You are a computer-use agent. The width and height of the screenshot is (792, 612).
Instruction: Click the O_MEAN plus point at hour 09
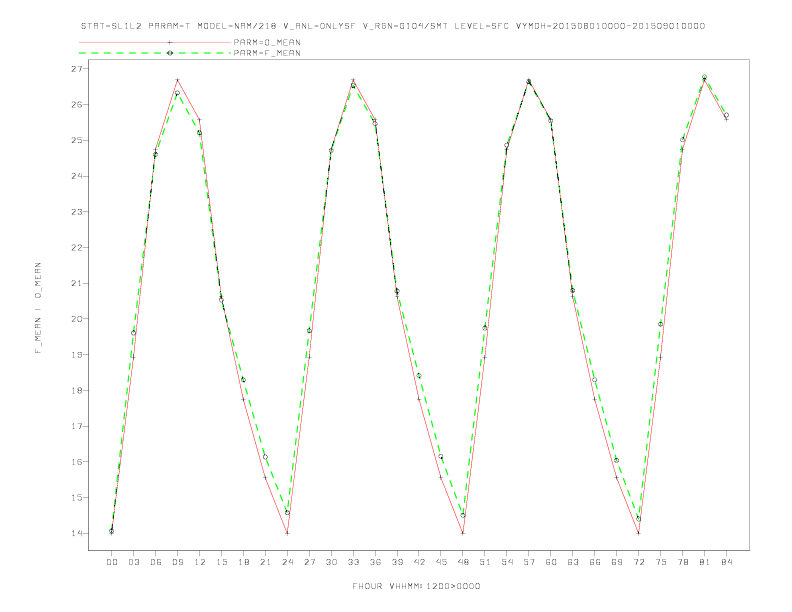(x=177, y=80)
